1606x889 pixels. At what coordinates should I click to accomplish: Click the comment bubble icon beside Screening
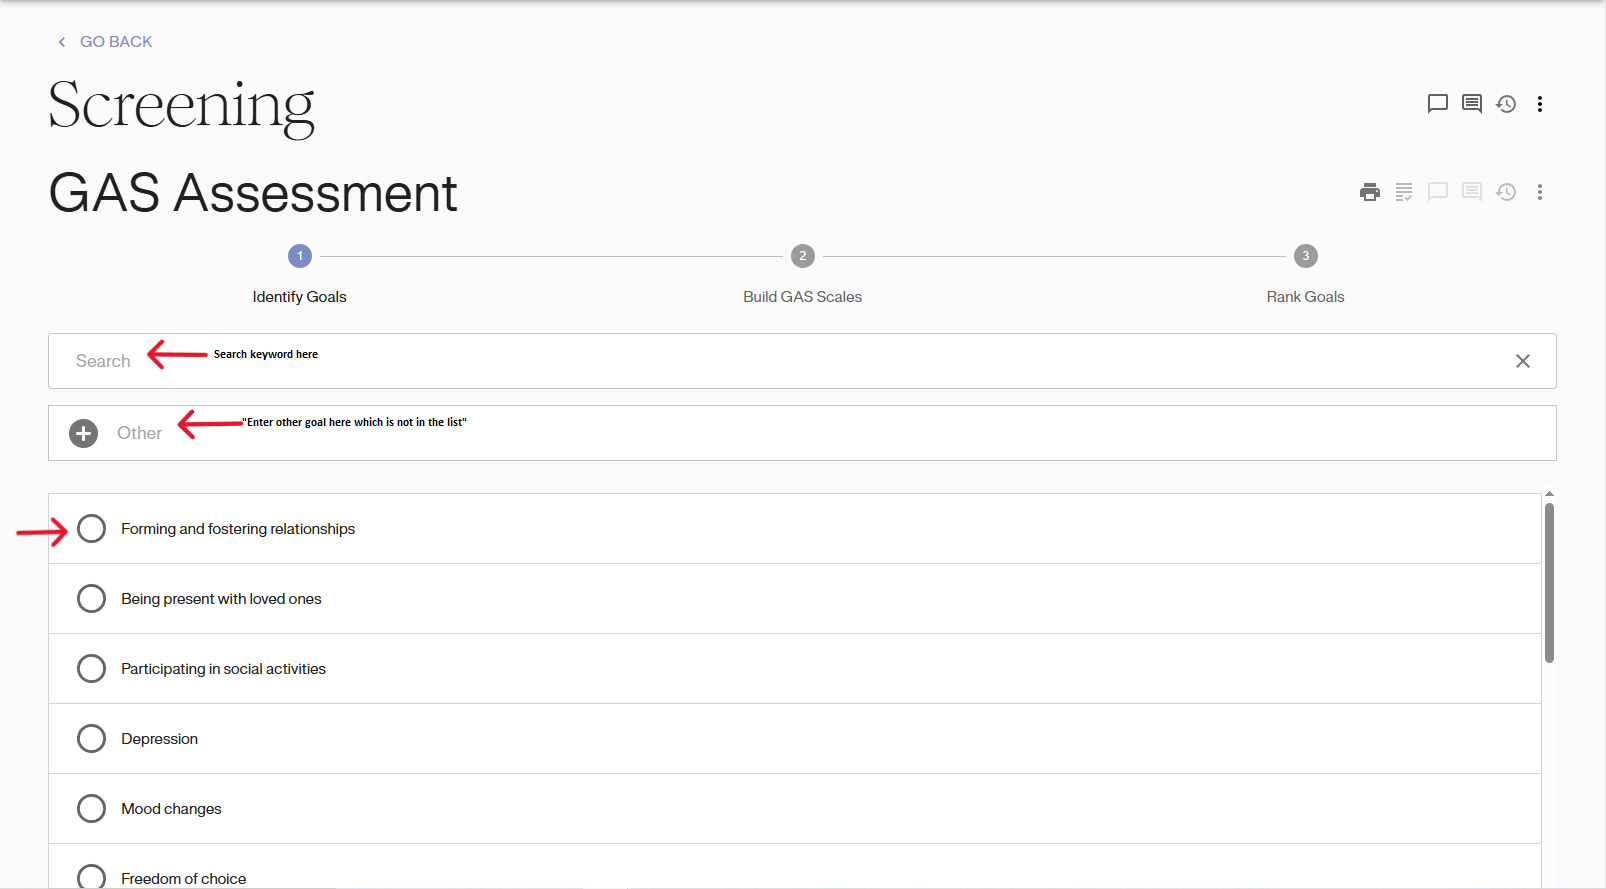pos(1437,104)
